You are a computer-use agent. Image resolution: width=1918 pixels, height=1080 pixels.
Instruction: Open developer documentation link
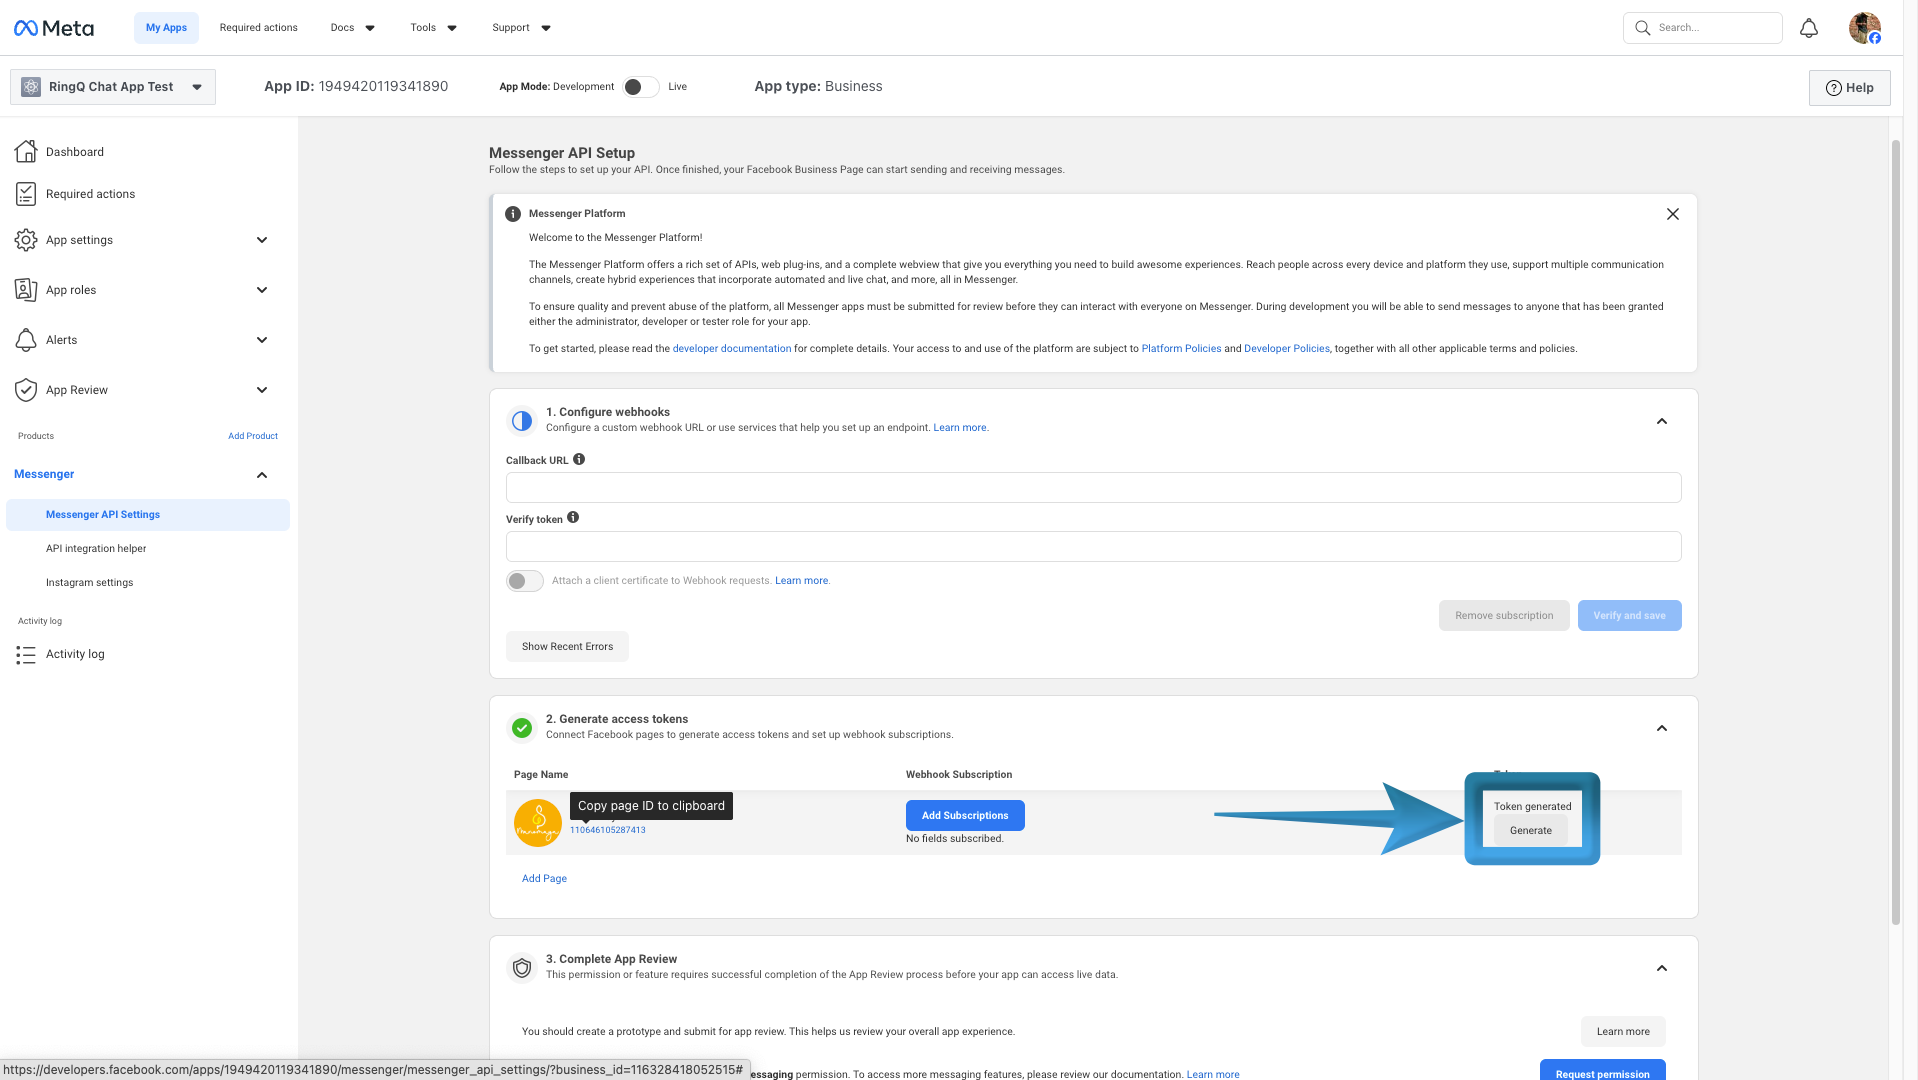tap(732, 349)
